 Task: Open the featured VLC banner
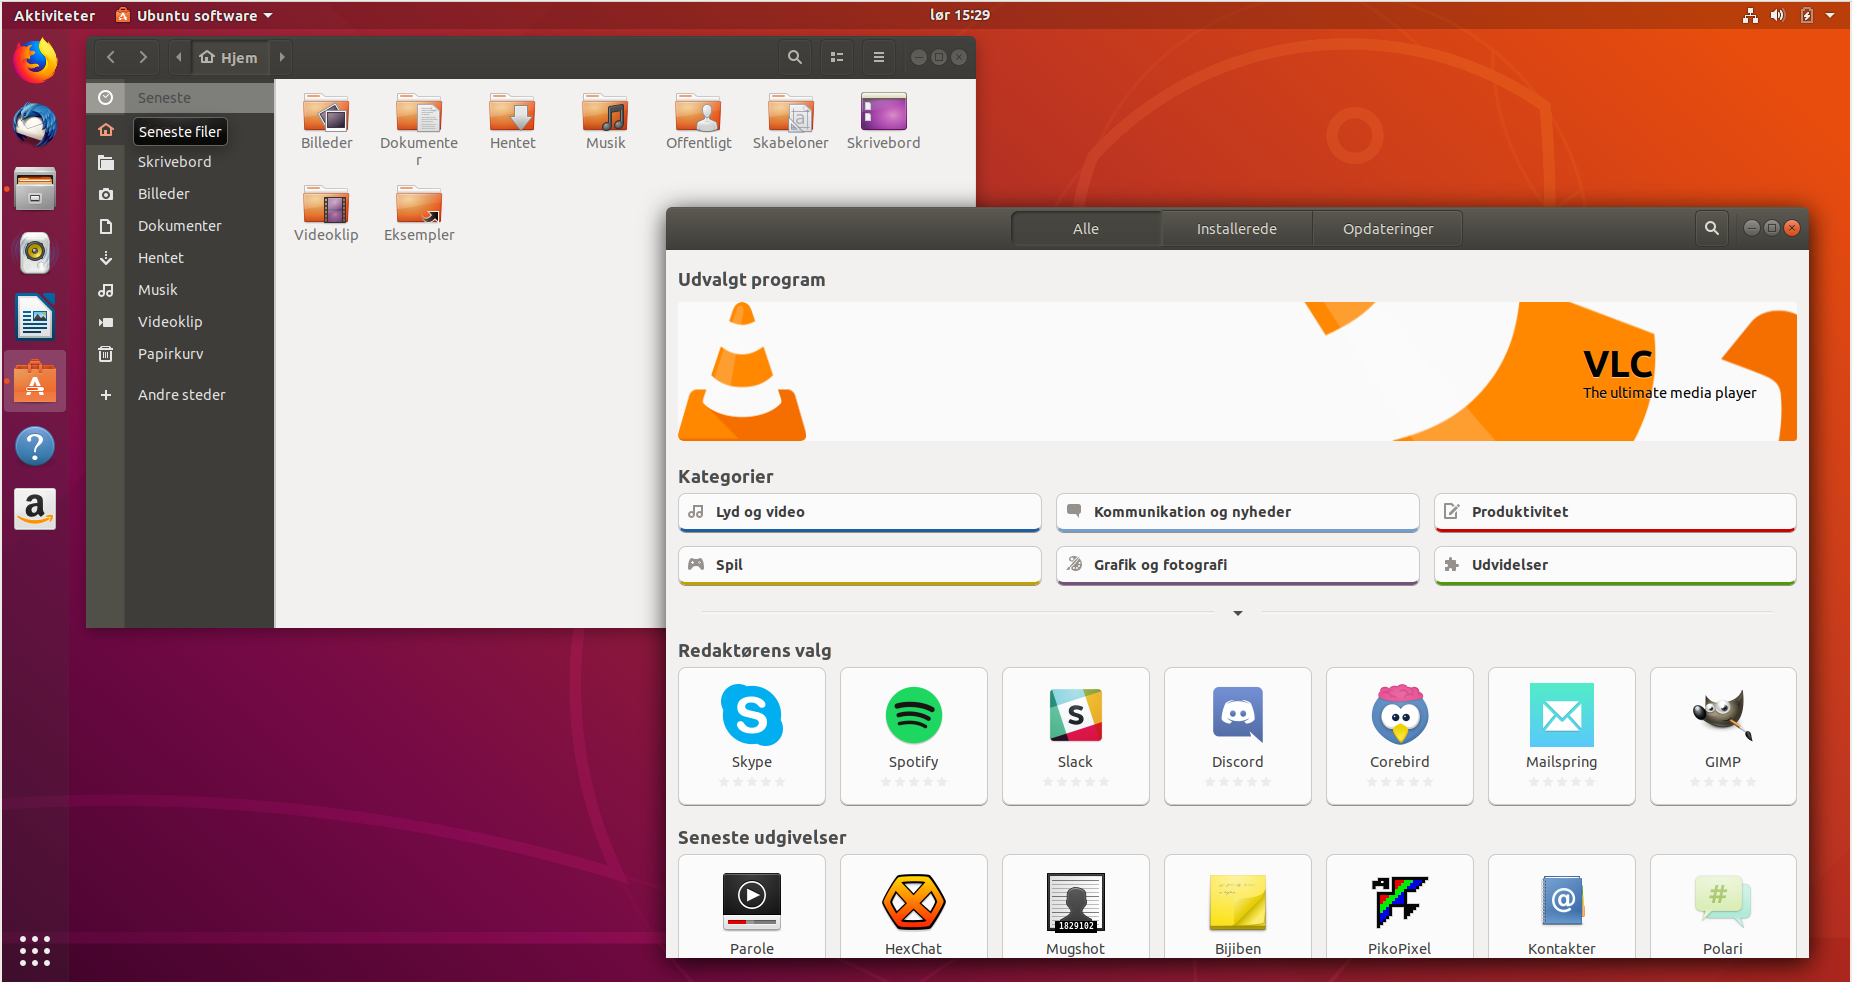point(1237,371)
